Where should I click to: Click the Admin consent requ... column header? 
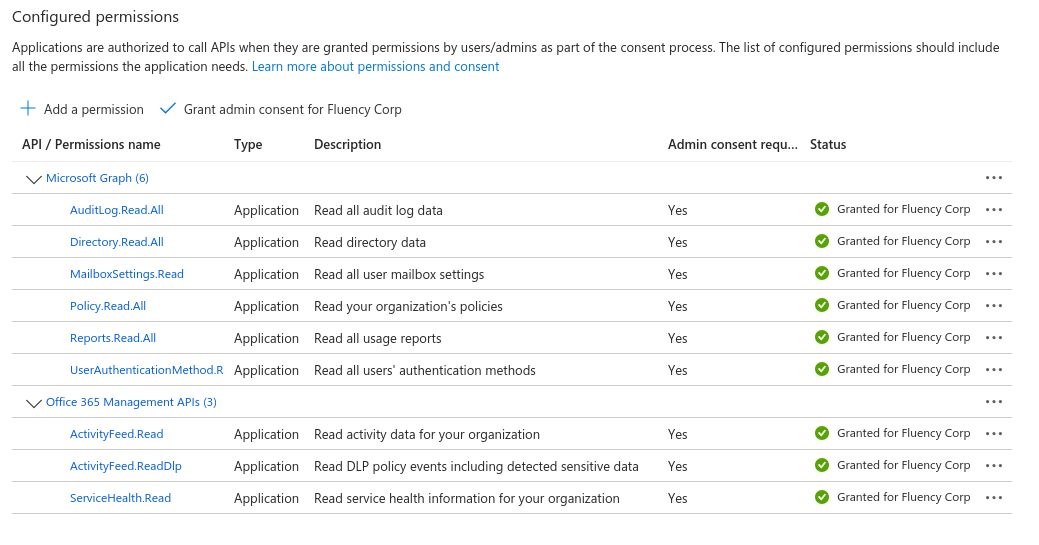tap(732, 145)
